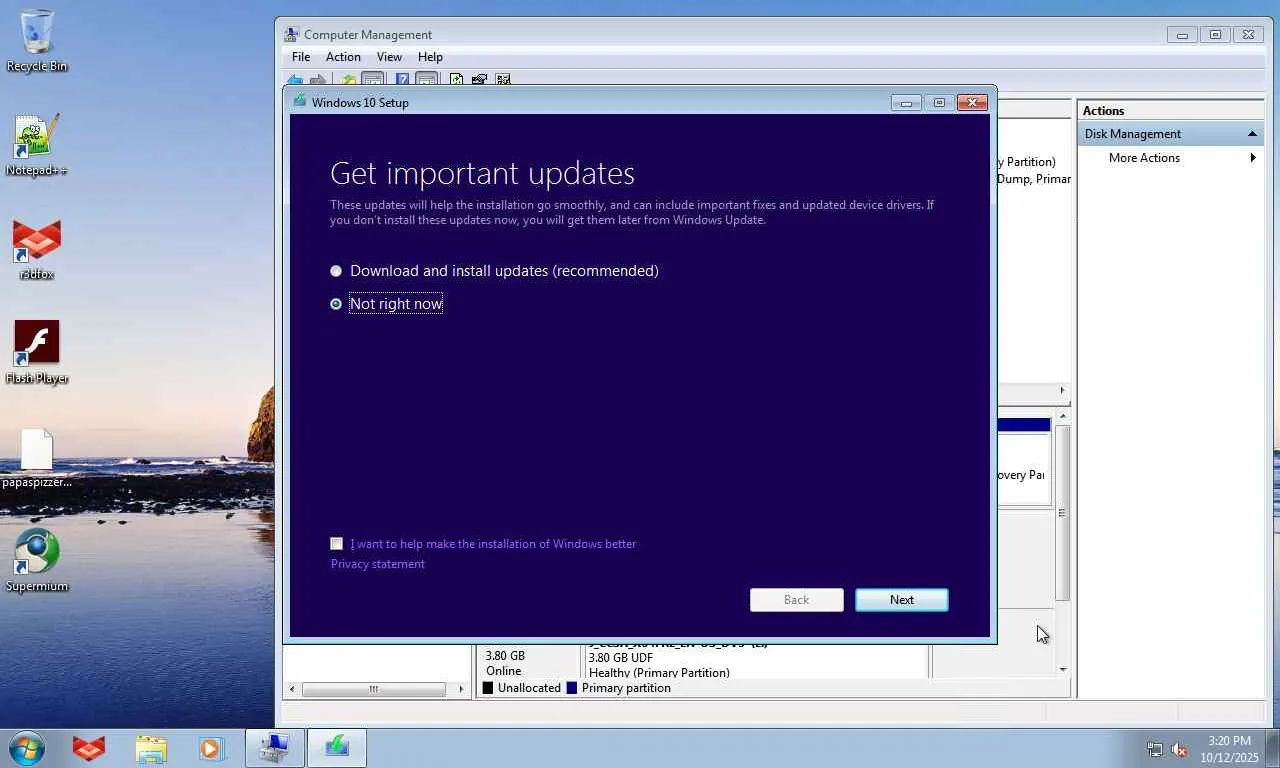Click the blue Primary partition legend swatch
The width and height of the screenshot is (1280, 768).
pyautogui.click(x=572, y=688)
